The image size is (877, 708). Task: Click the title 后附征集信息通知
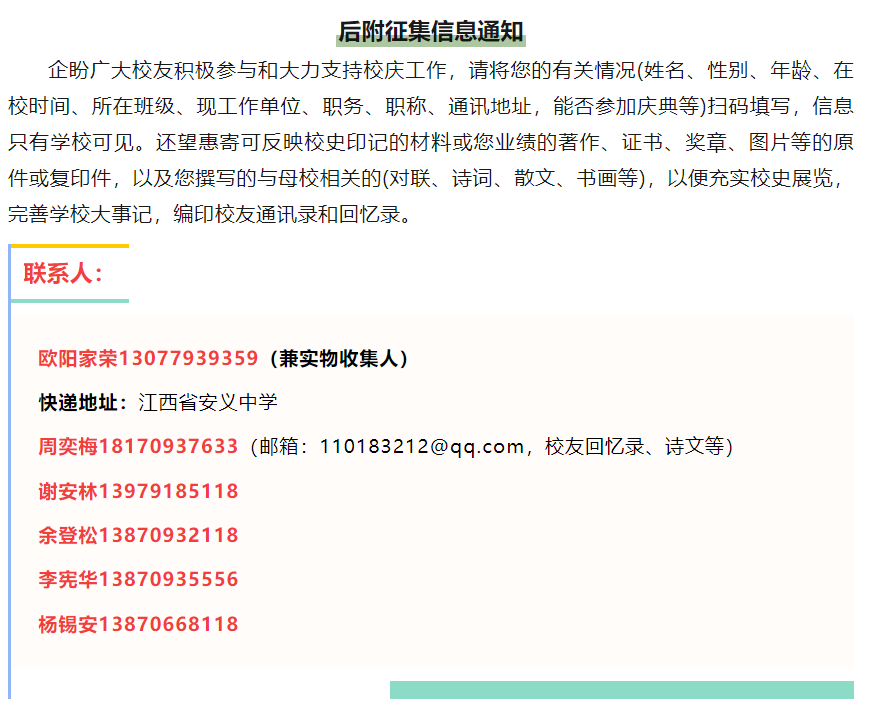431,31
